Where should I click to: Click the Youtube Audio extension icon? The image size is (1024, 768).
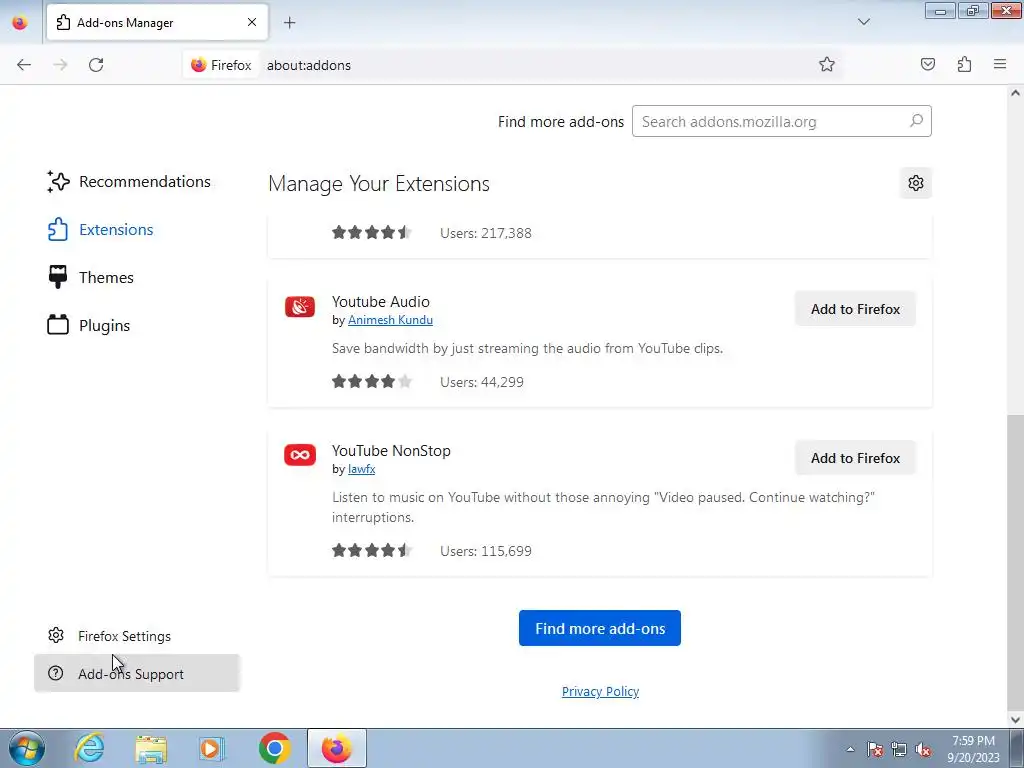point(300,306)
